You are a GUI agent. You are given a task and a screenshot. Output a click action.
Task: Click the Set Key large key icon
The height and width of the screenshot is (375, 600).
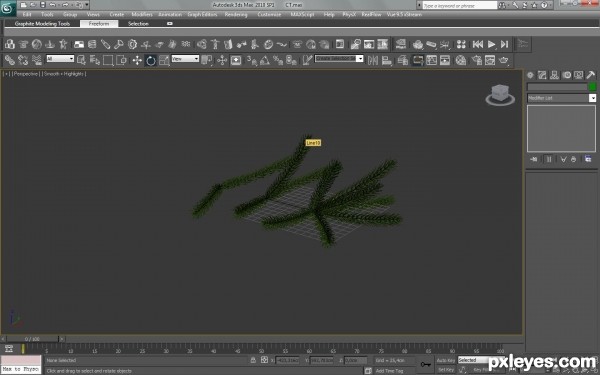426,365
